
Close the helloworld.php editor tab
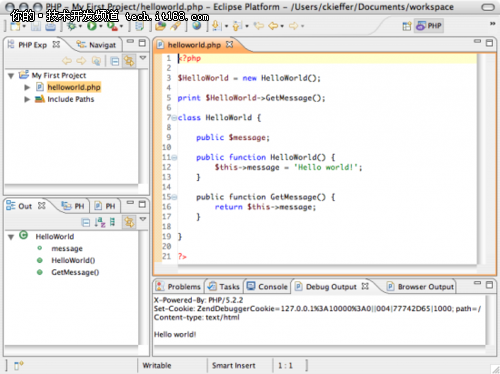229,44
